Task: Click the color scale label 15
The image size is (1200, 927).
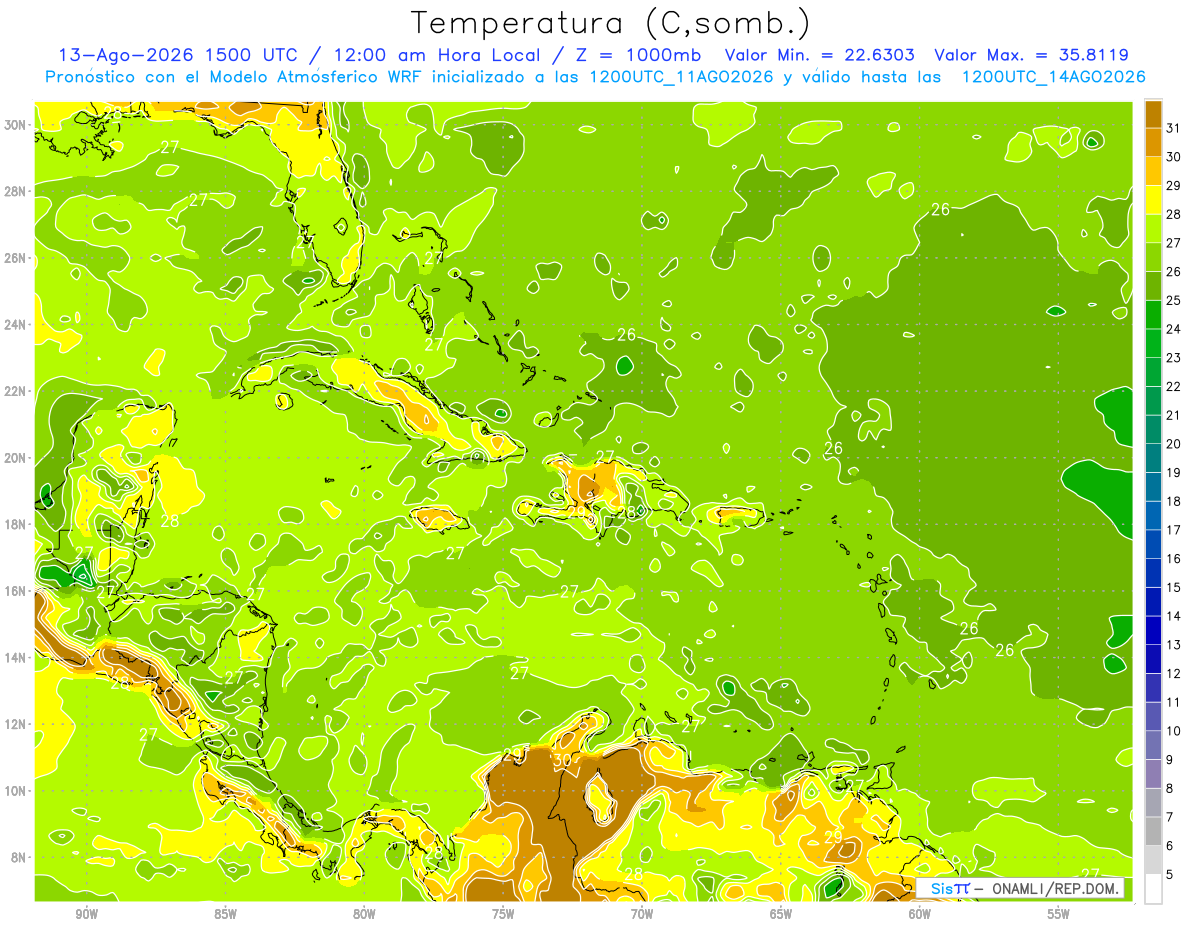Action: (x=1174, y=587)
